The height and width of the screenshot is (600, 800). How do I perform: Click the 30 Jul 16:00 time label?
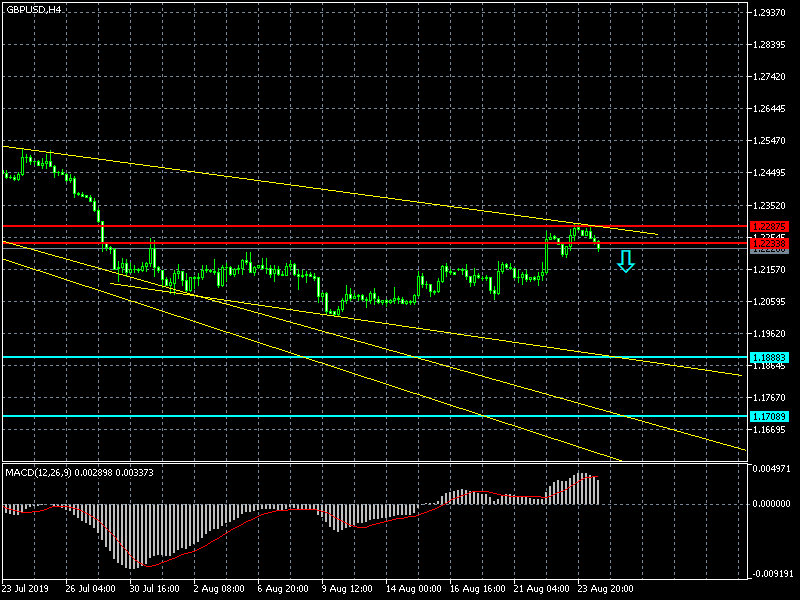[x=155, y=588]
